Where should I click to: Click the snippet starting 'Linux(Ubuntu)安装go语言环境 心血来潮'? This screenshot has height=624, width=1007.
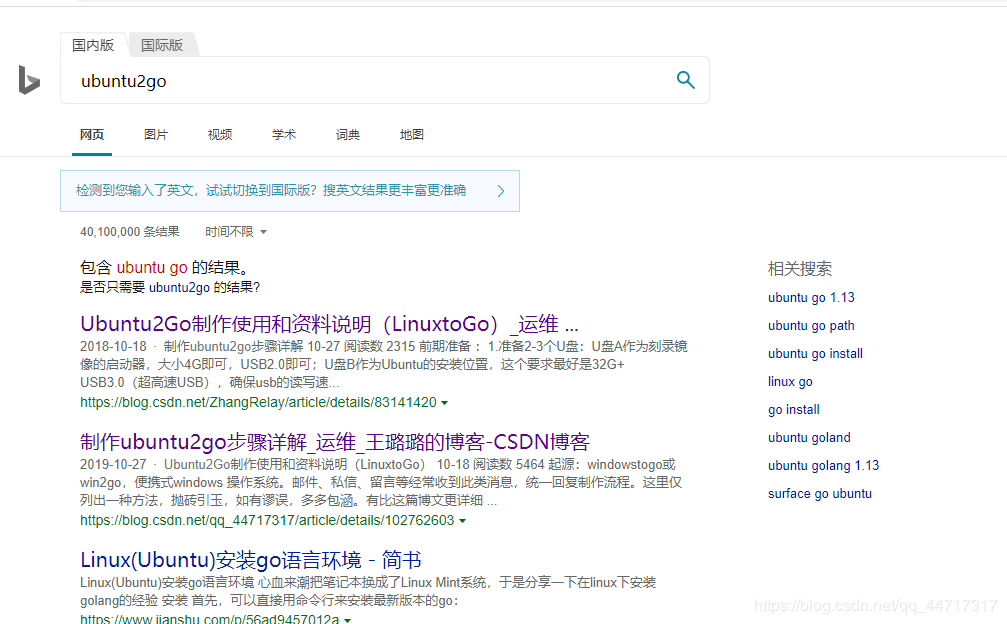pyautogui.click(x=368, y=592)
